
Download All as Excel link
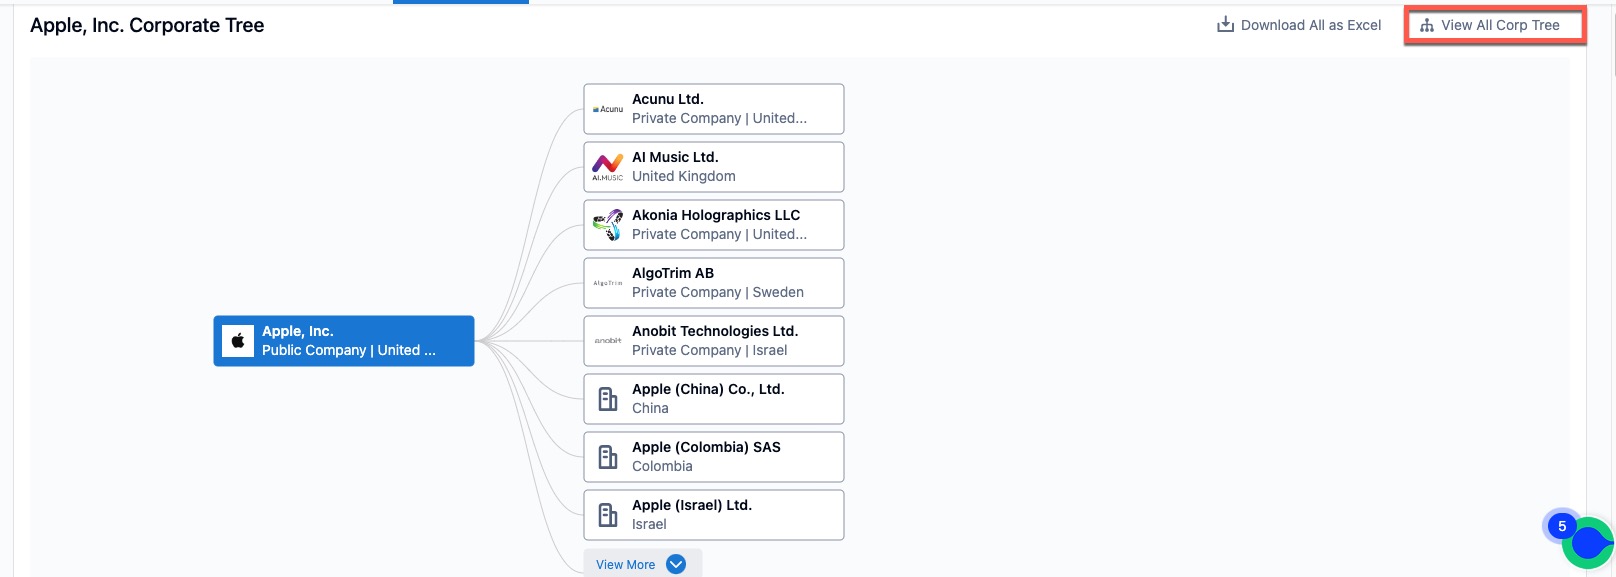(1310, 25)
